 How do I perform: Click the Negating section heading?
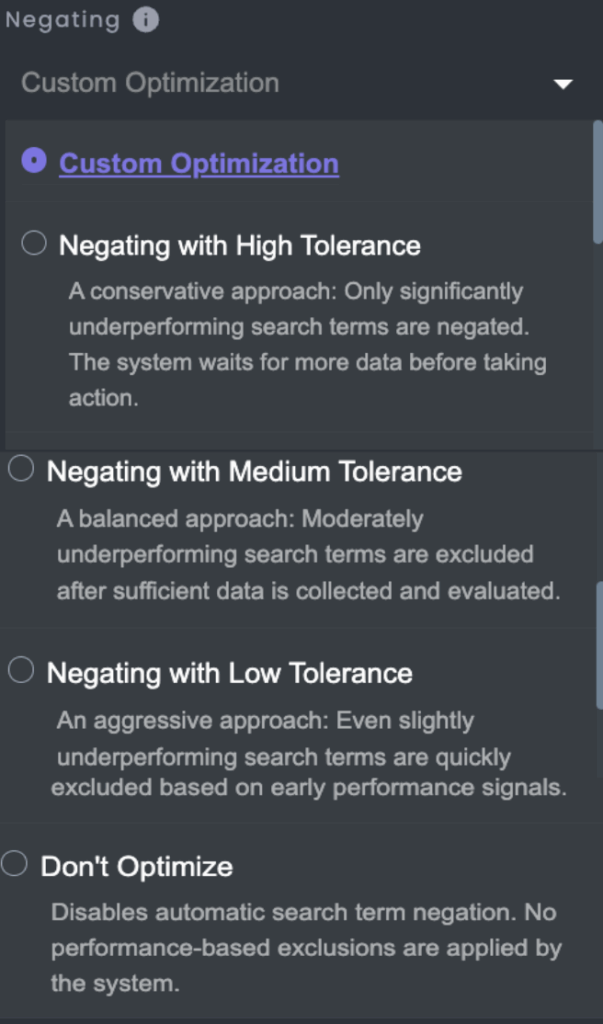(x=62, y=19)
